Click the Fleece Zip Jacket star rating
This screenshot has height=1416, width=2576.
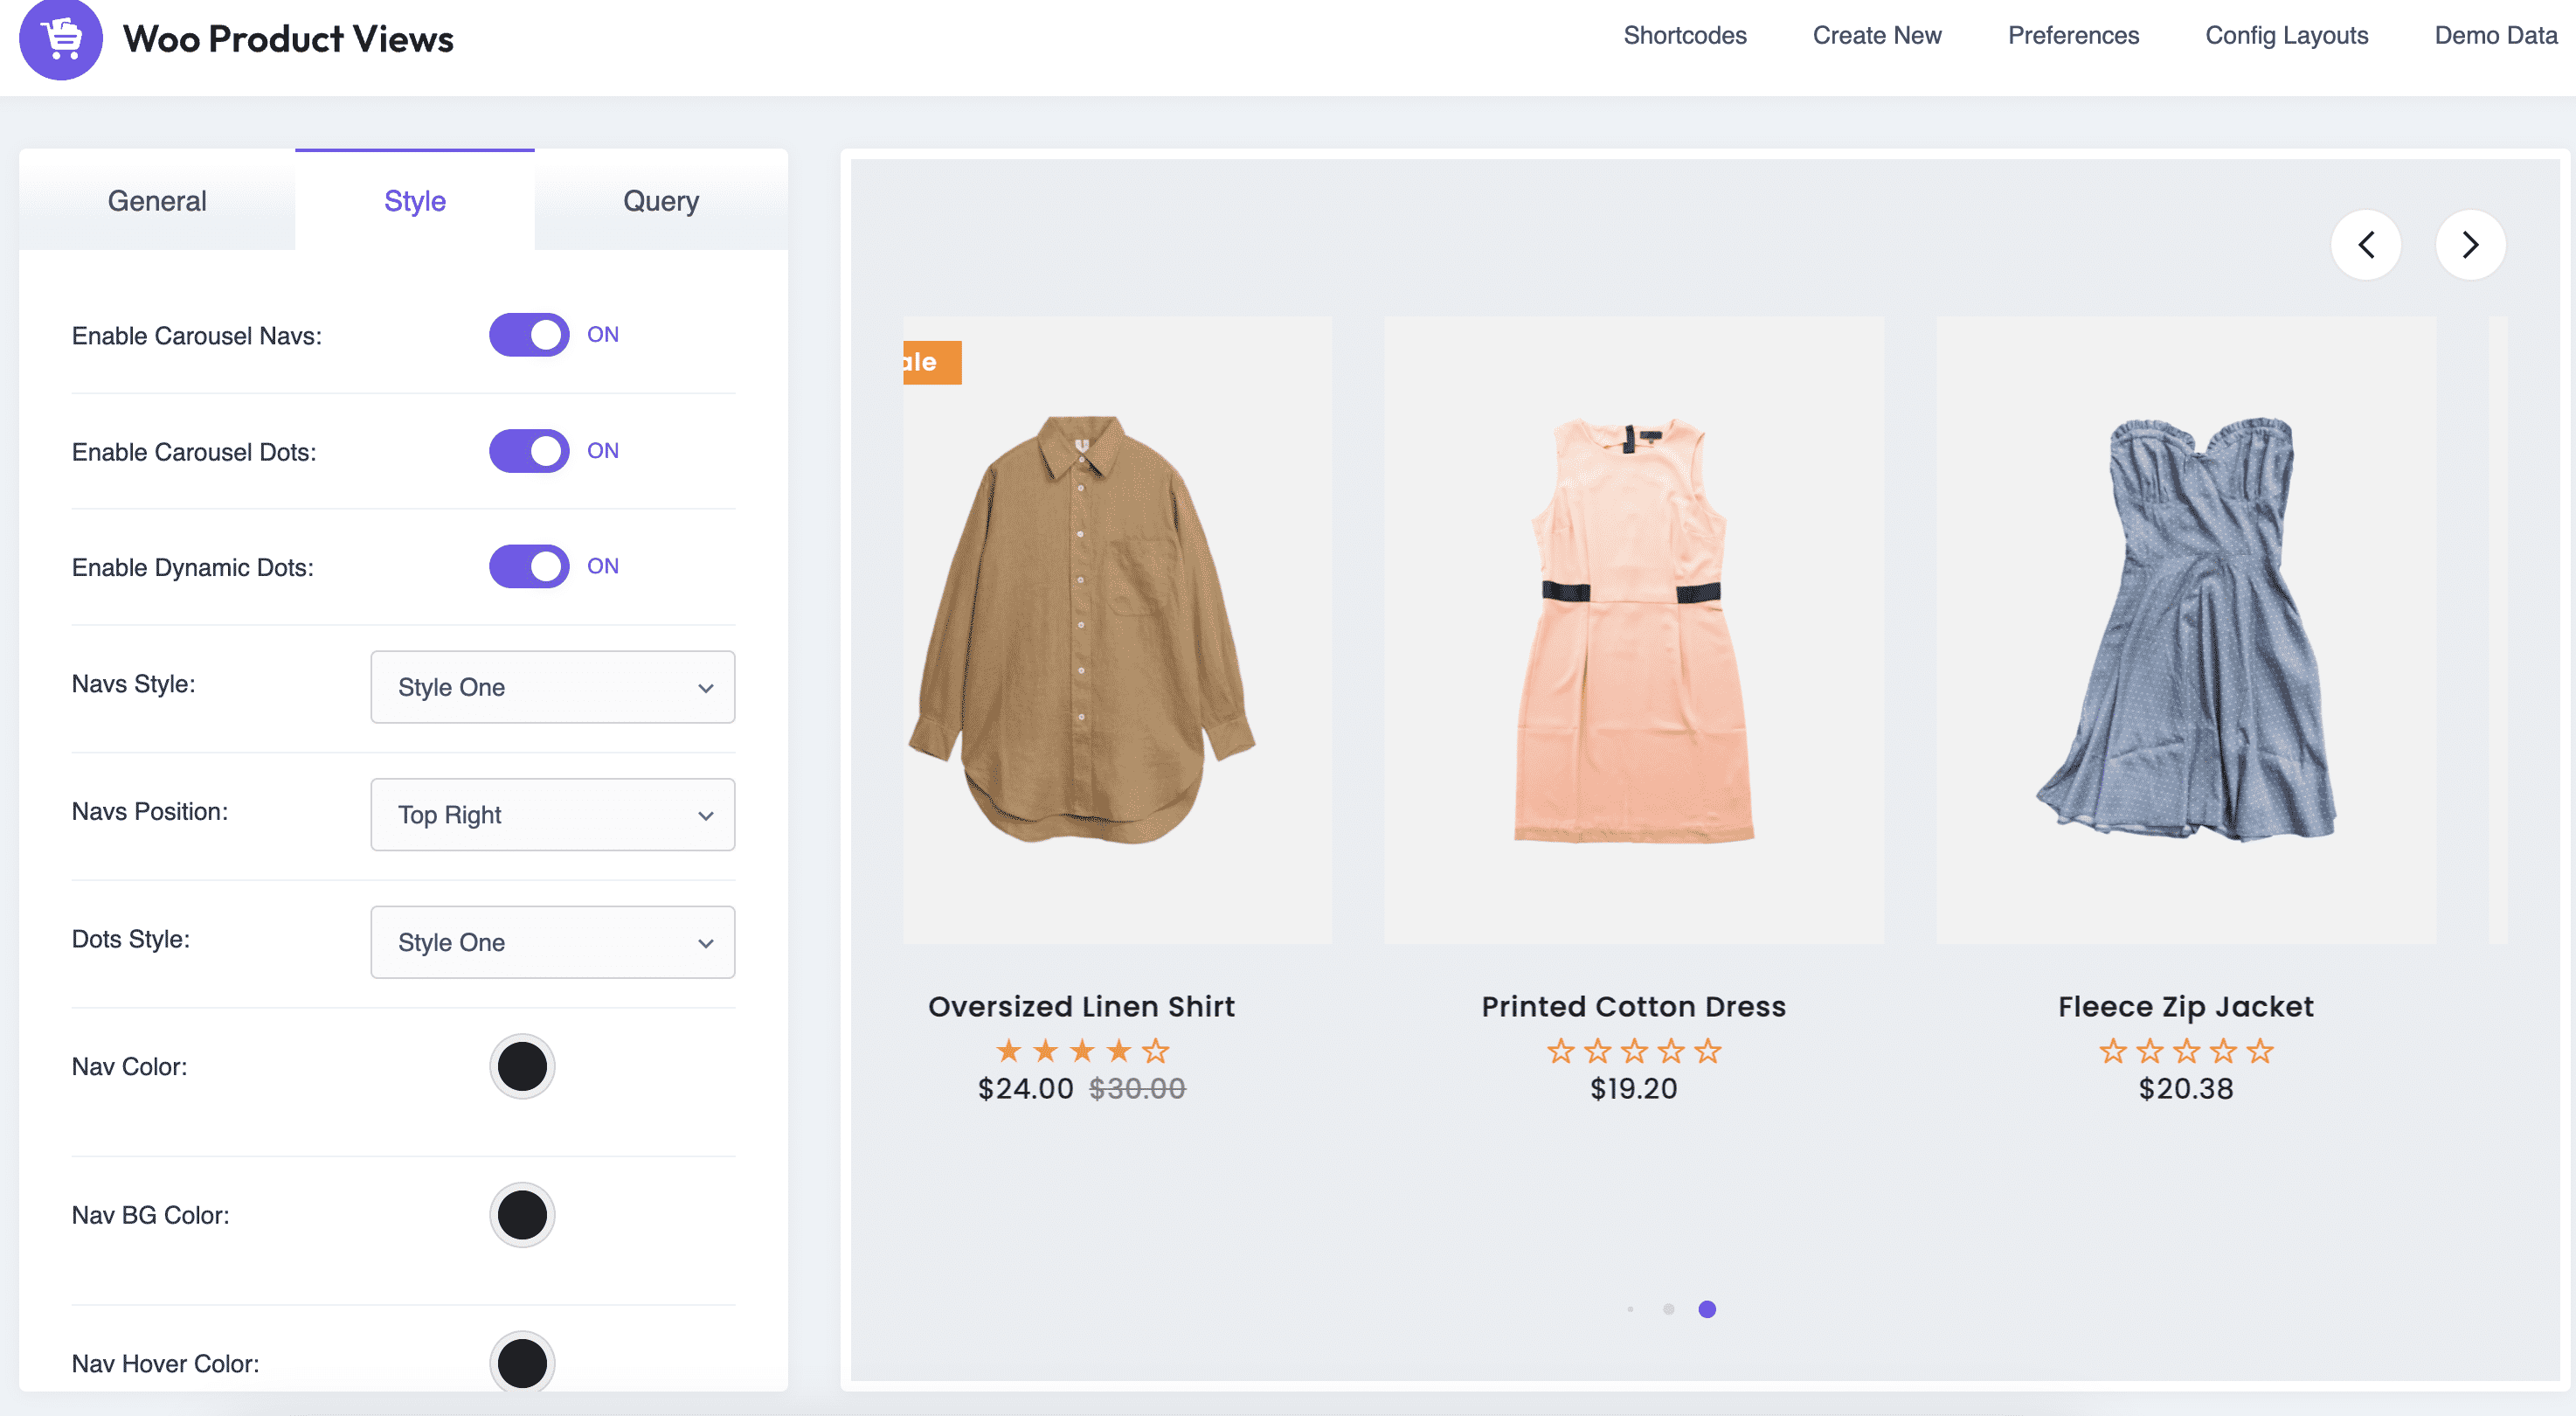pyautogui.click(x=2186, y=1051)
